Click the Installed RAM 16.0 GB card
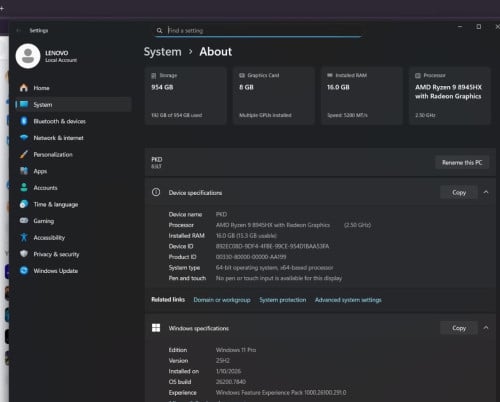This screenshot has height=402, width=500. [362, 96]
